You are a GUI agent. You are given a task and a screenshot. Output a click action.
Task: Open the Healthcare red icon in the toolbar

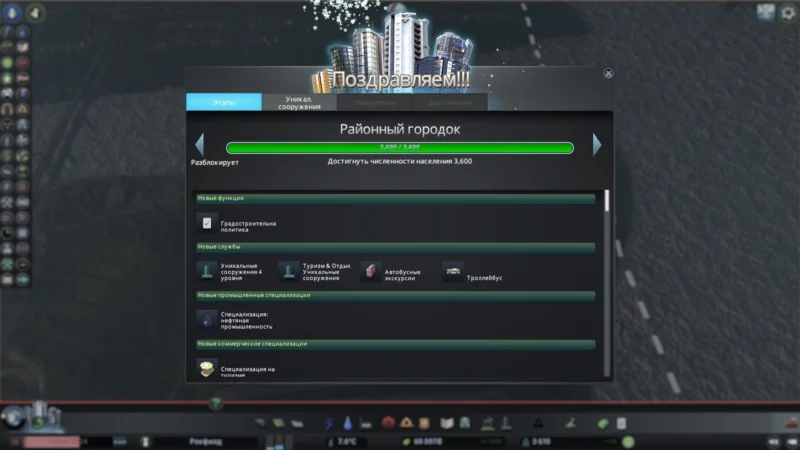point(388,423)
